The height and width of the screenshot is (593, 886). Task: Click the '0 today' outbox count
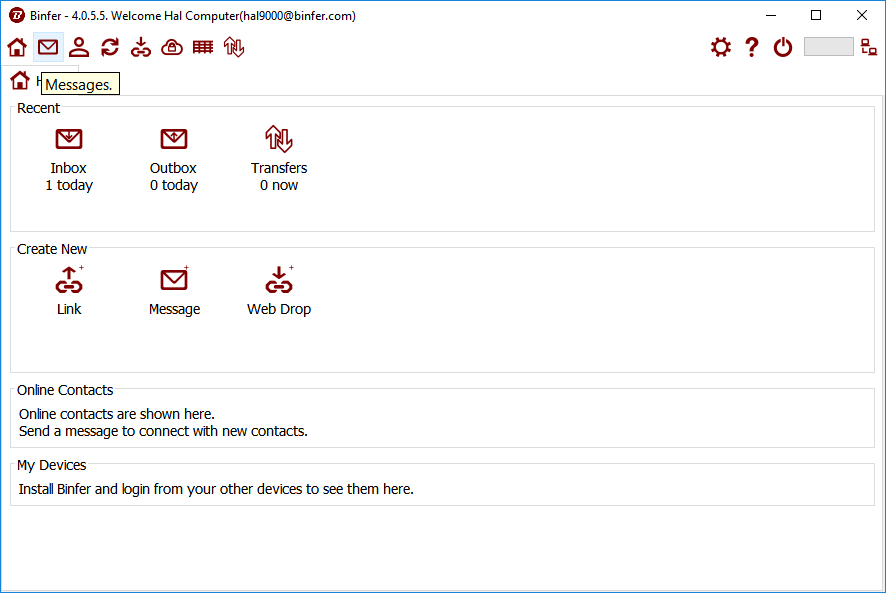(x=174, y=185)
